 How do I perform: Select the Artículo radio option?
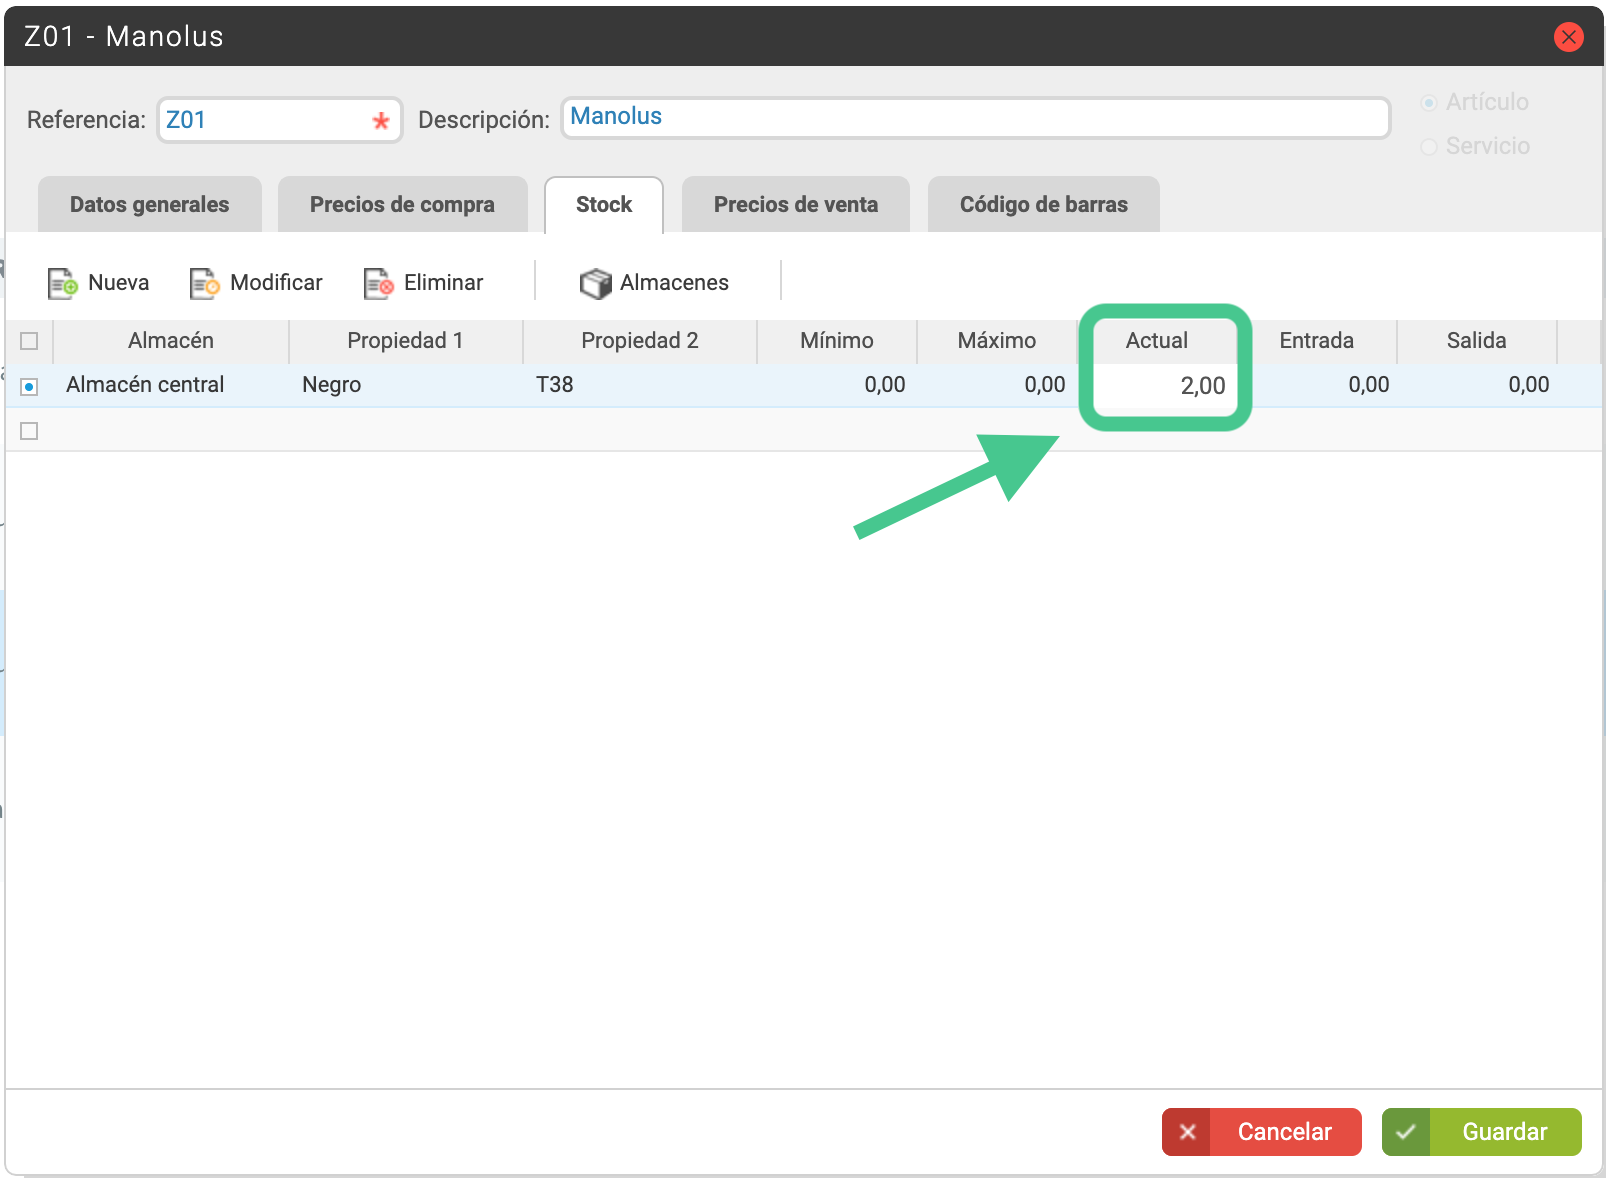1429,103
